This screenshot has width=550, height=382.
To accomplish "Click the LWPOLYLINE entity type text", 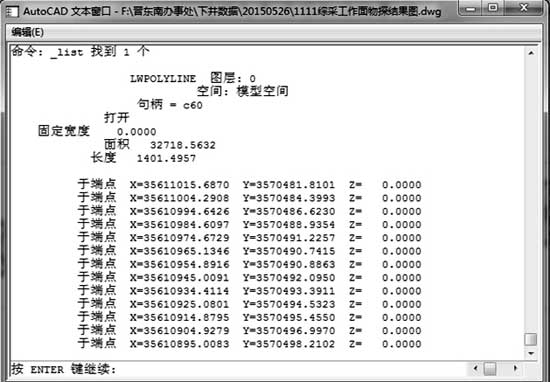I will [x=163, y=79].
